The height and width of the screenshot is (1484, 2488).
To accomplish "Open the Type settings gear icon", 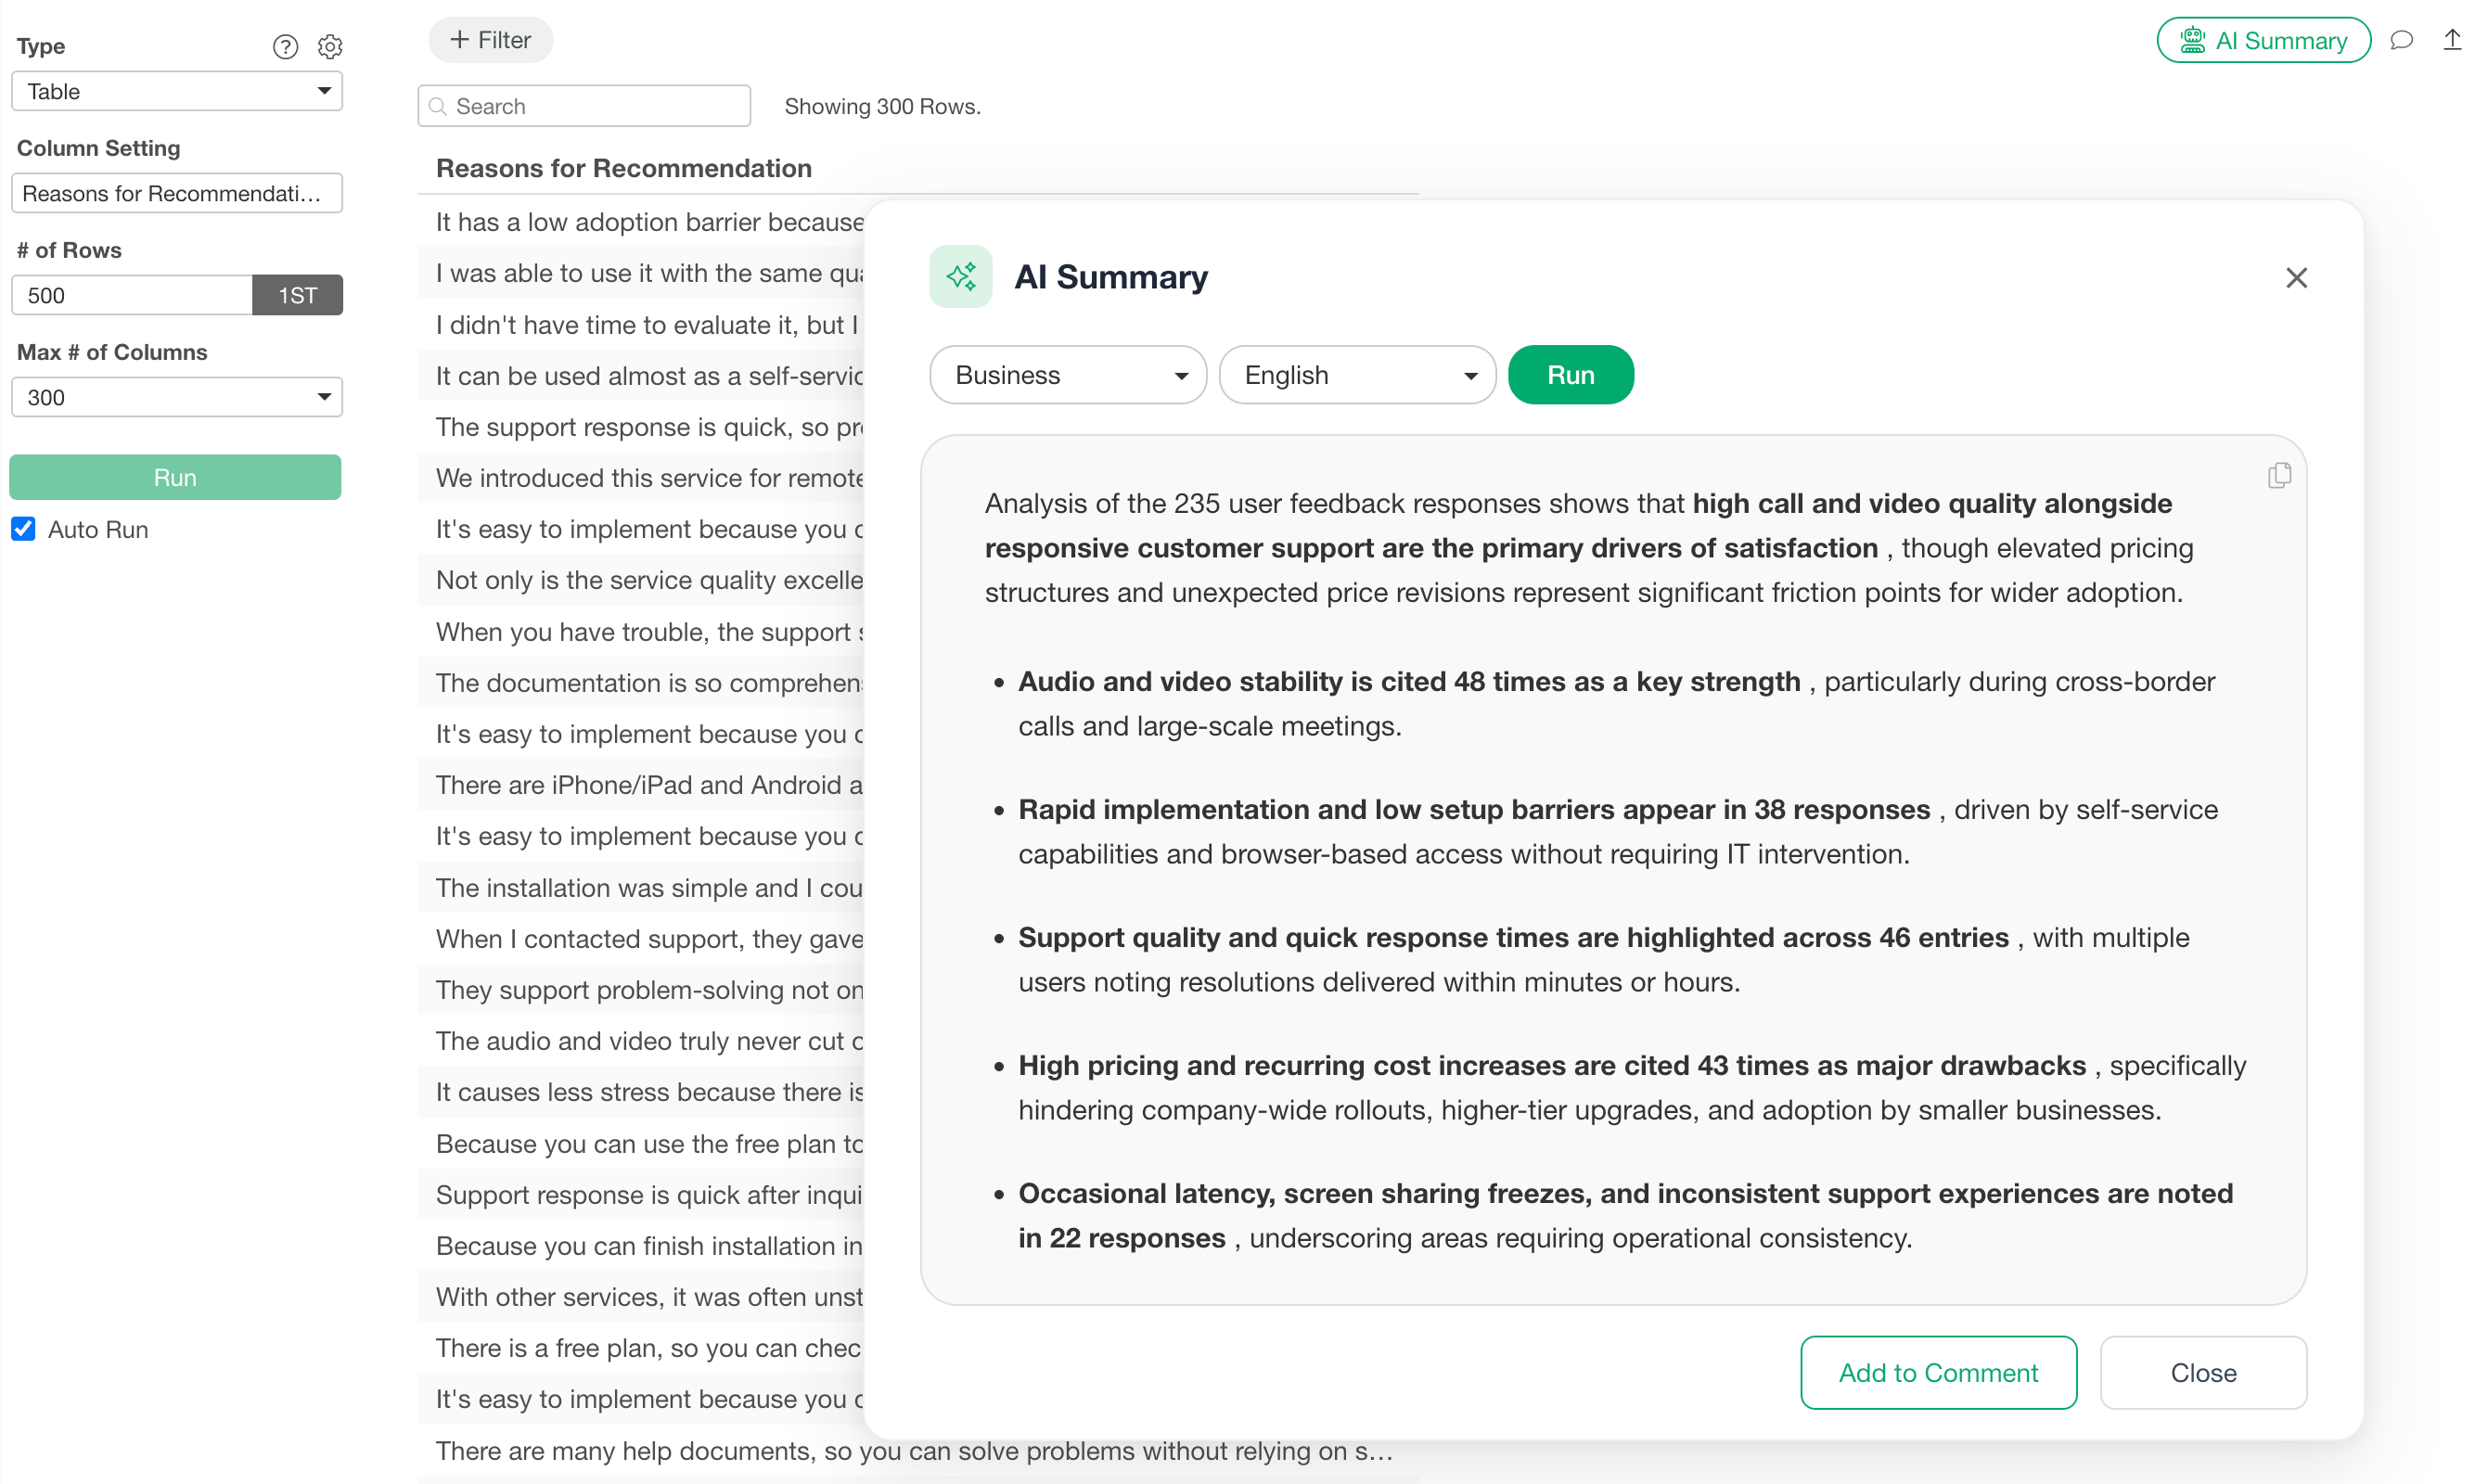I will point(330,46).
